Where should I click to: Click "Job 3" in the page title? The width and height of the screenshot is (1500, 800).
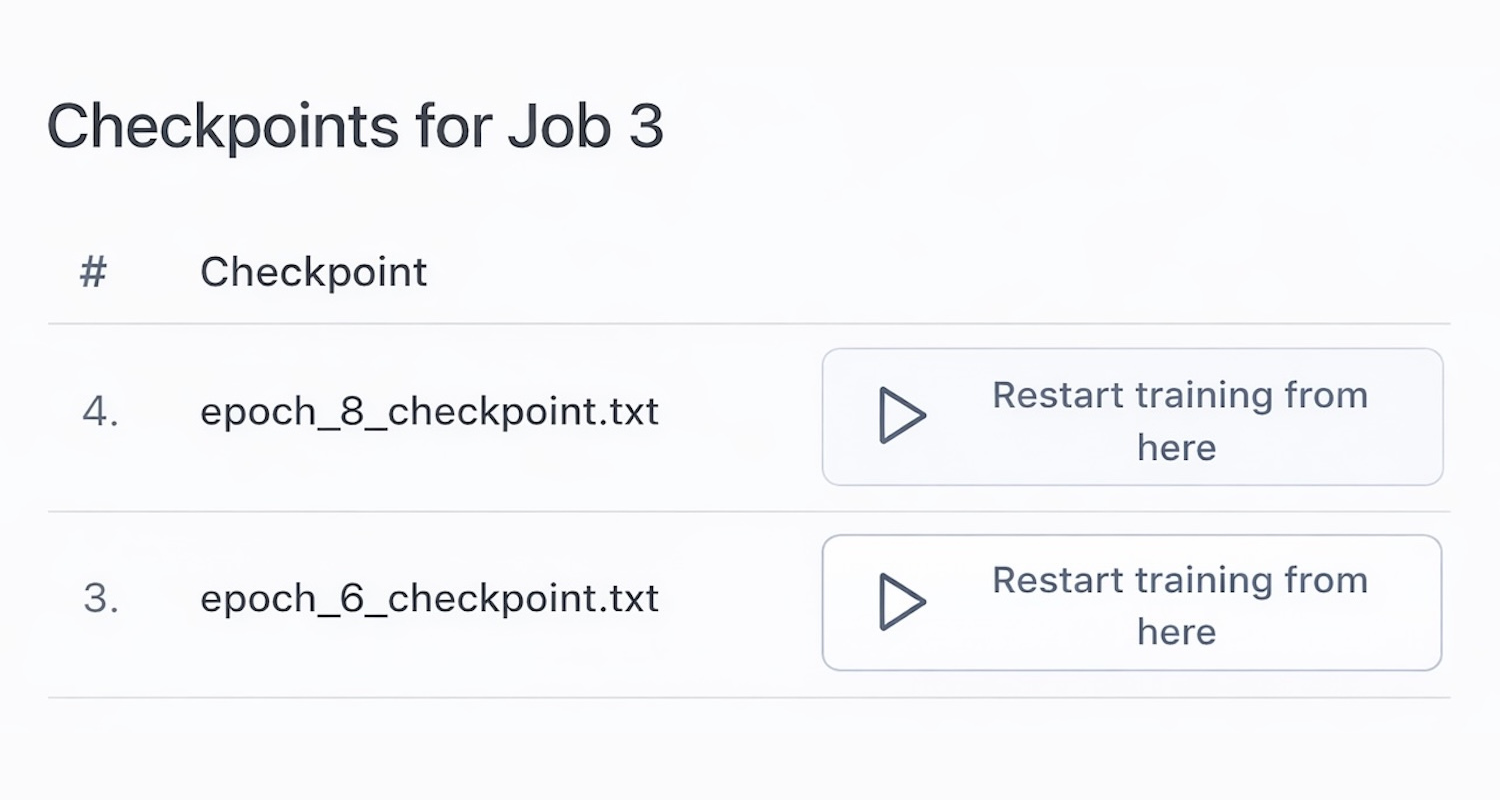tap(585, 127)
